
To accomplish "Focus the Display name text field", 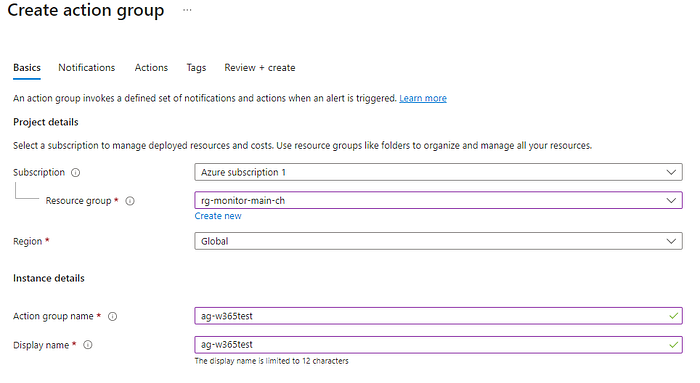I will point(438,345).
